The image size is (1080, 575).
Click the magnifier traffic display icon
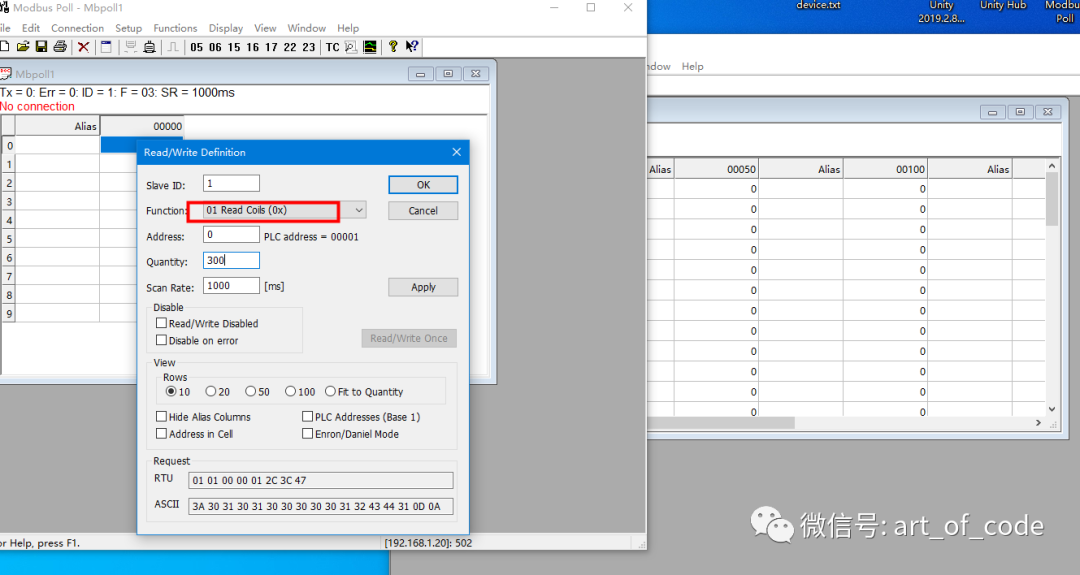click(x=351, y=47)
